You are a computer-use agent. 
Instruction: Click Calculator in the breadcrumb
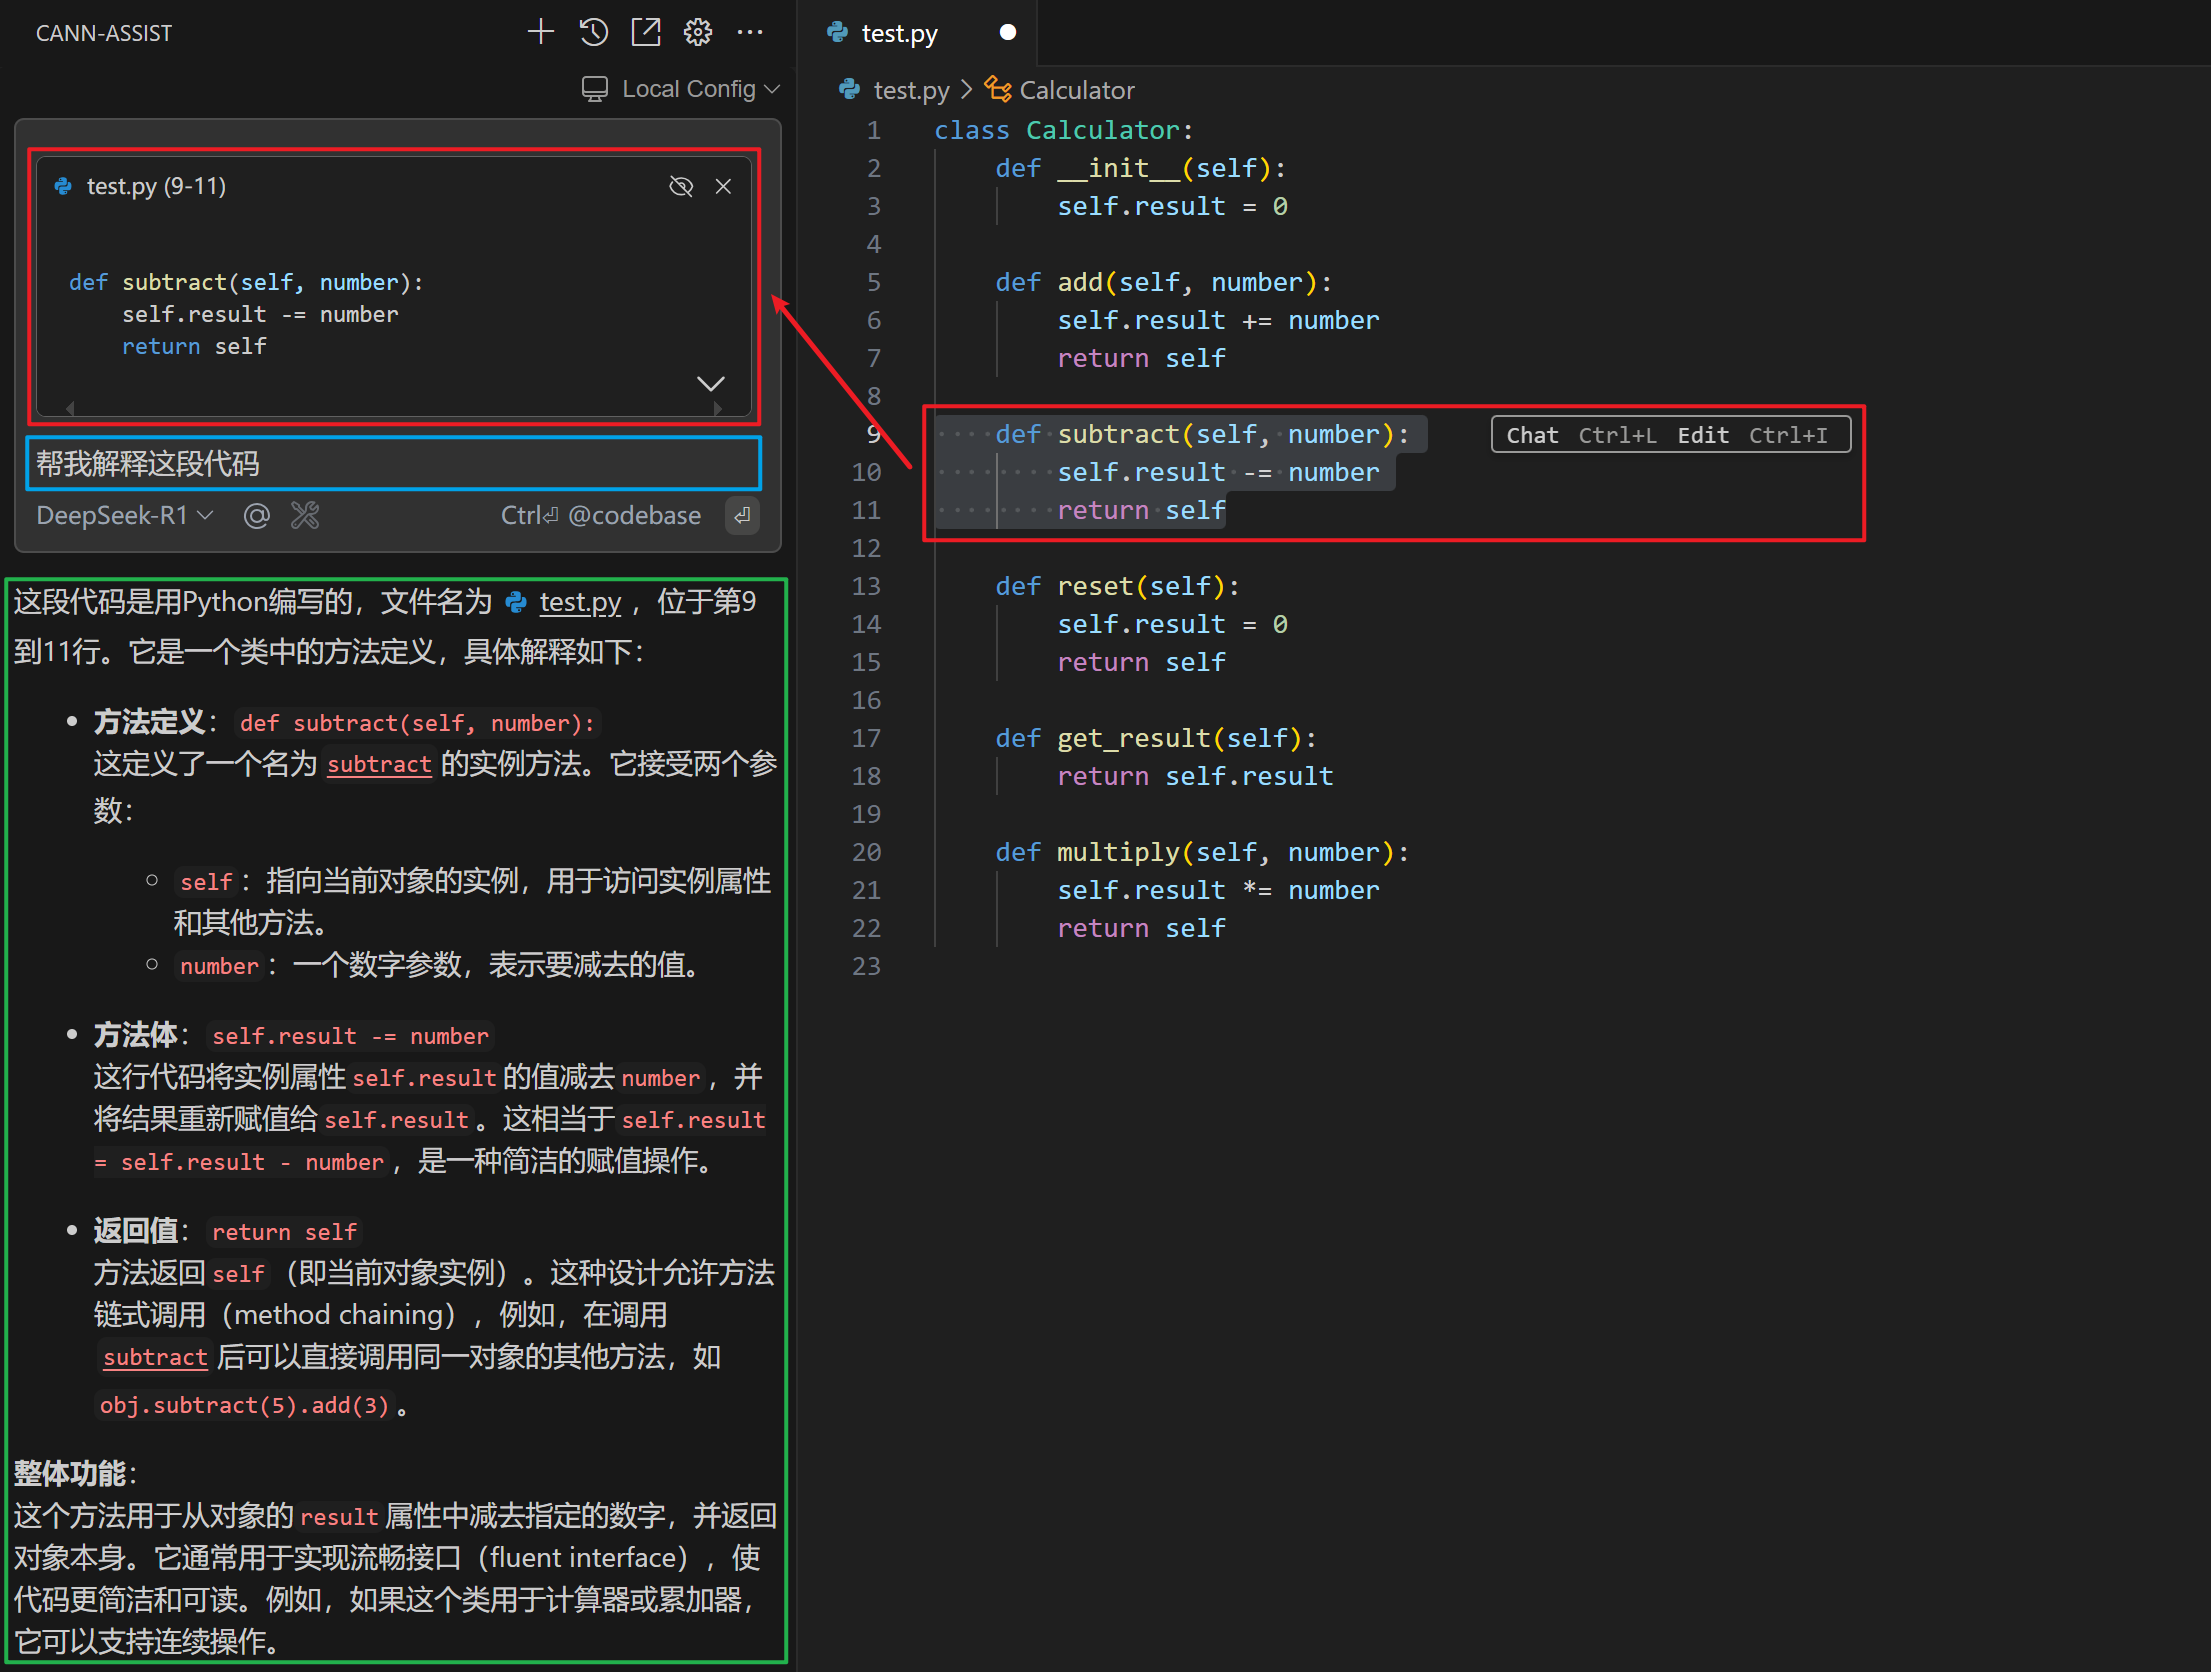(x=1076, y=90)
